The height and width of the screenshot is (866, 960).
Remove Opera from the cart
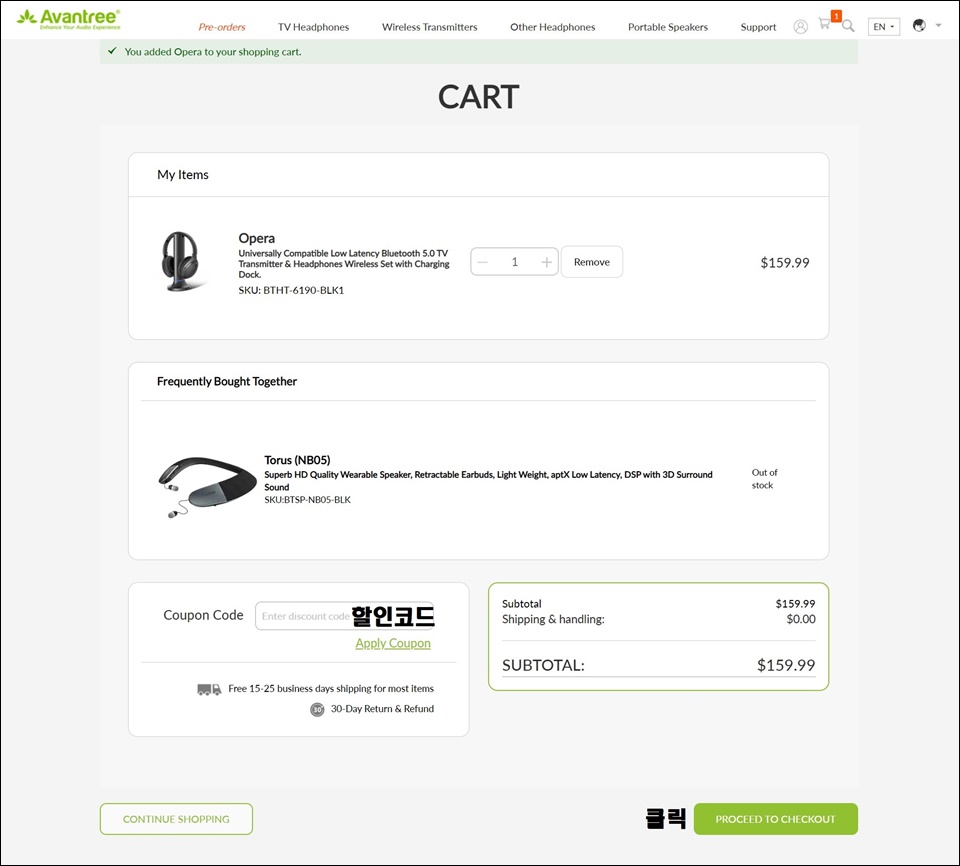tap(592, 262)
